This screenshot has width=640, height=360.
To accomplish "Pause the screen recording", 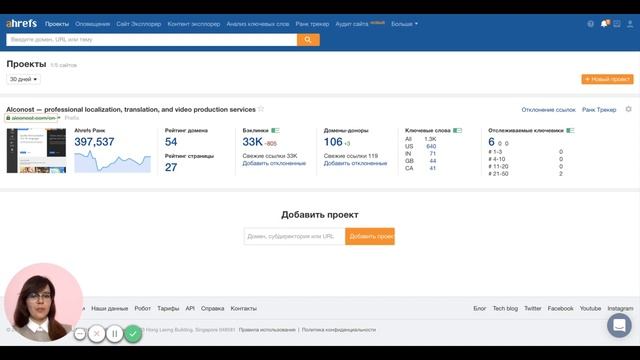I will click(115, 333).
